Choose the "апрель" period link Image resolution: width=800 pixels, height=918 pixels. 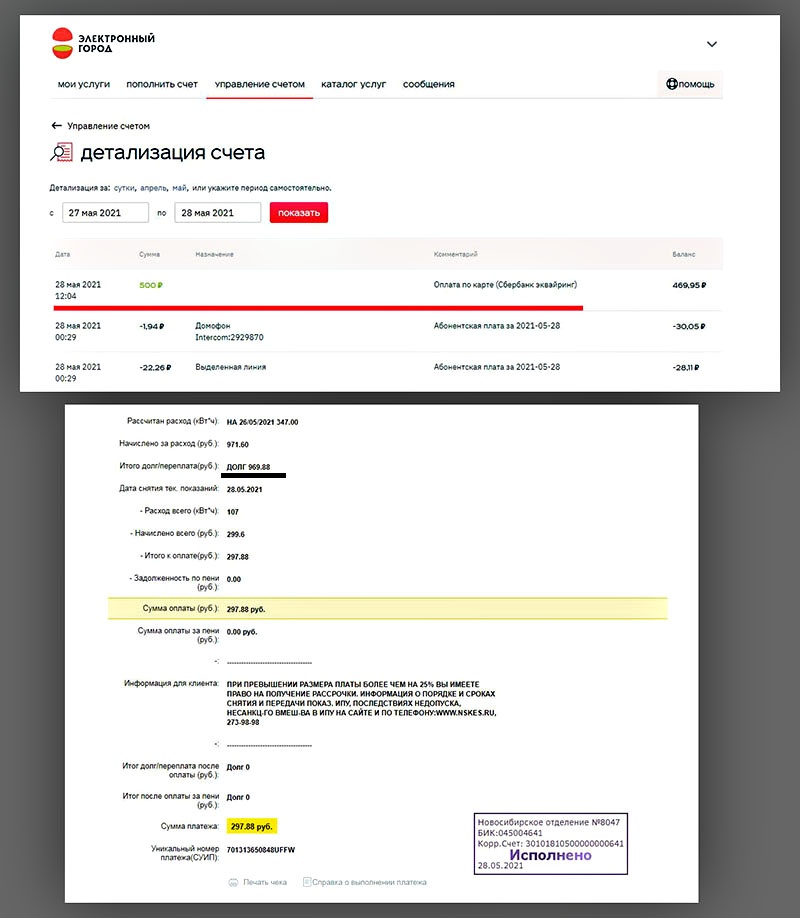(154, 188)
